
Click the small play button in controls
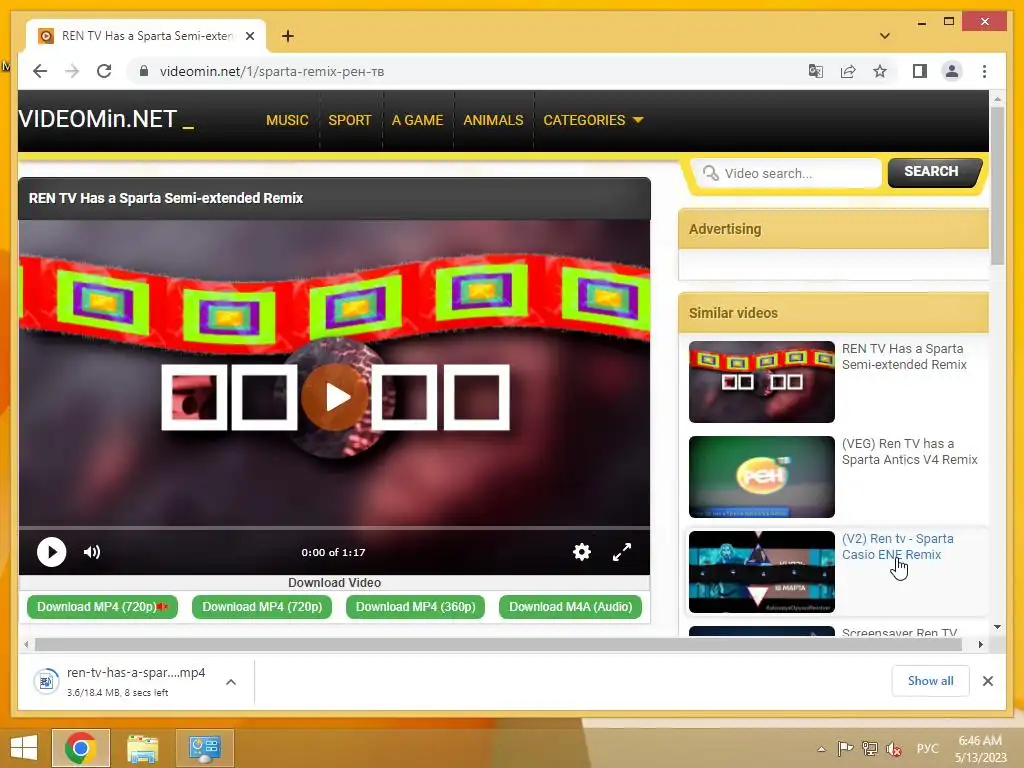pyautogui.click(x=51, y=552)
